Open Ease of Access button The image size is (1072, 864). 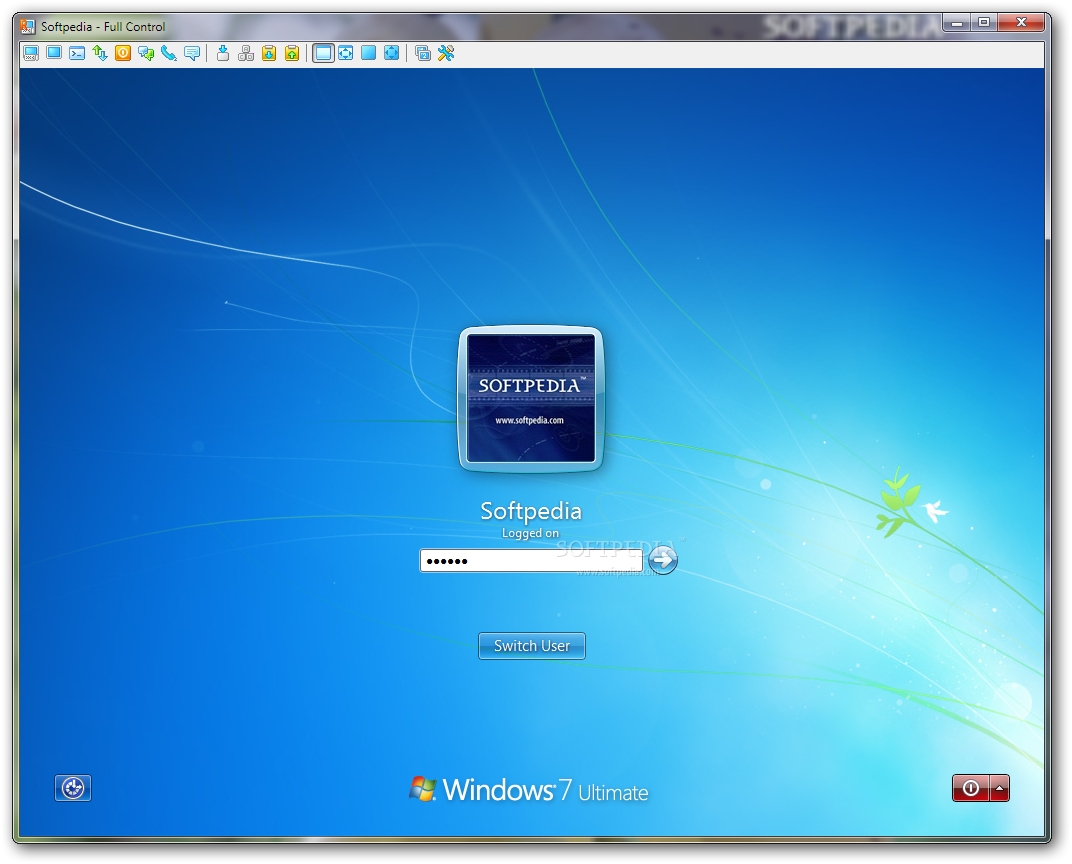coord(73,788)
